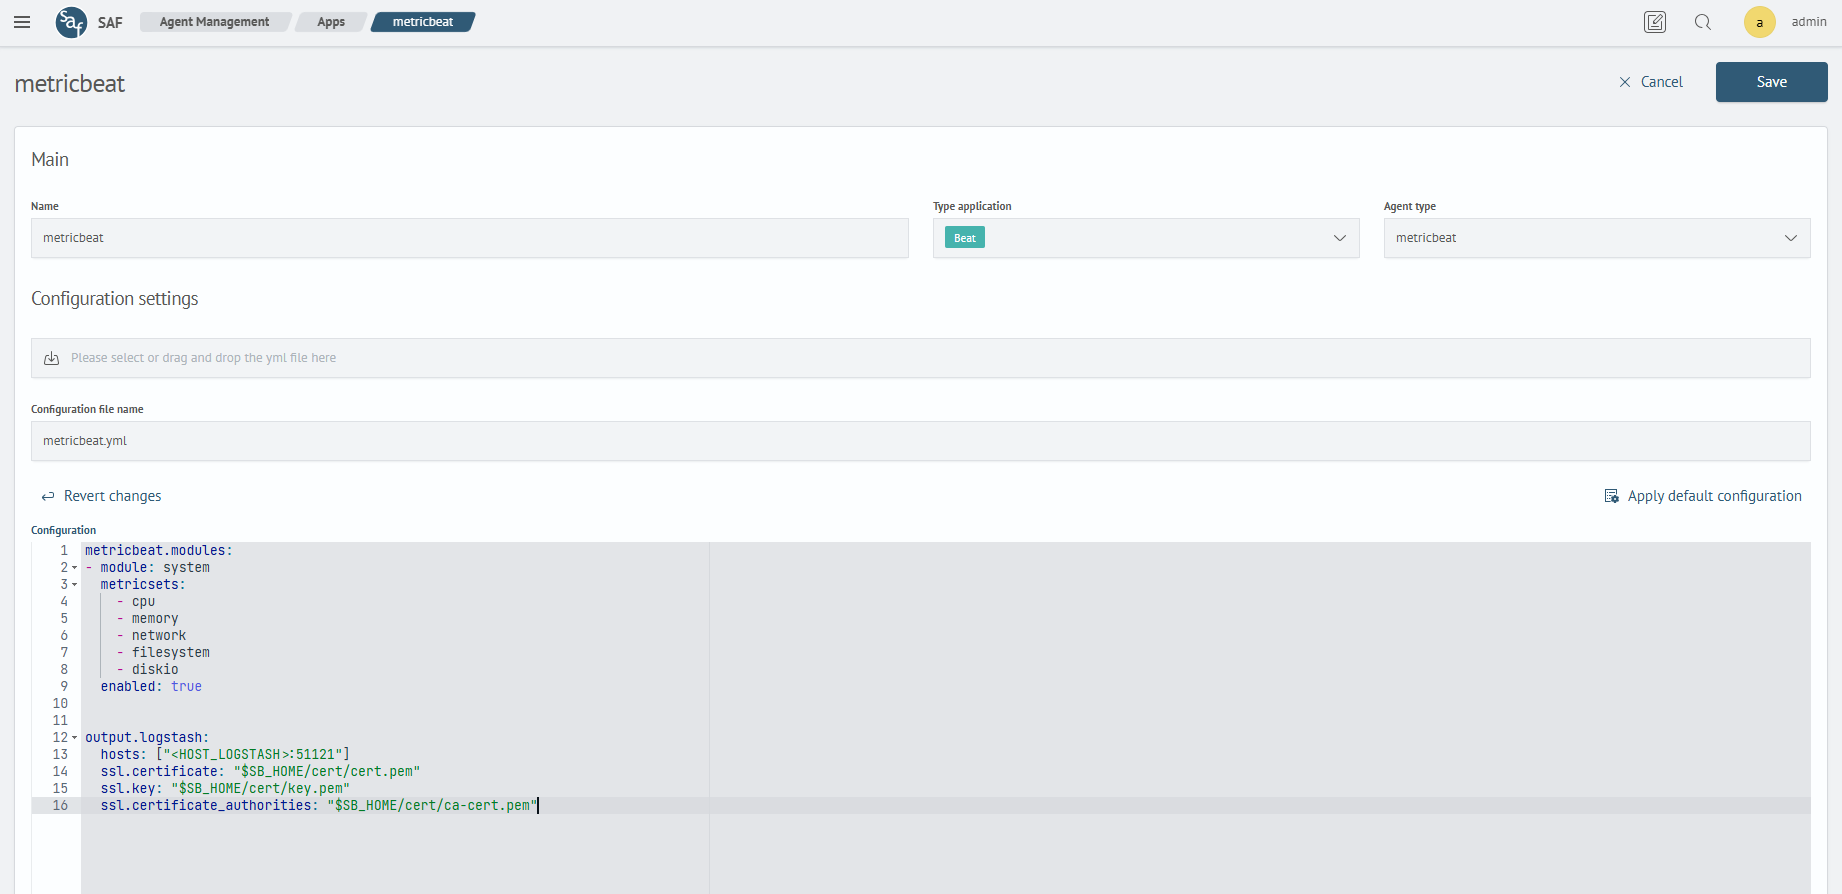Click the Main section heading
1842x894 pixels.
click(x=50, y=160)
